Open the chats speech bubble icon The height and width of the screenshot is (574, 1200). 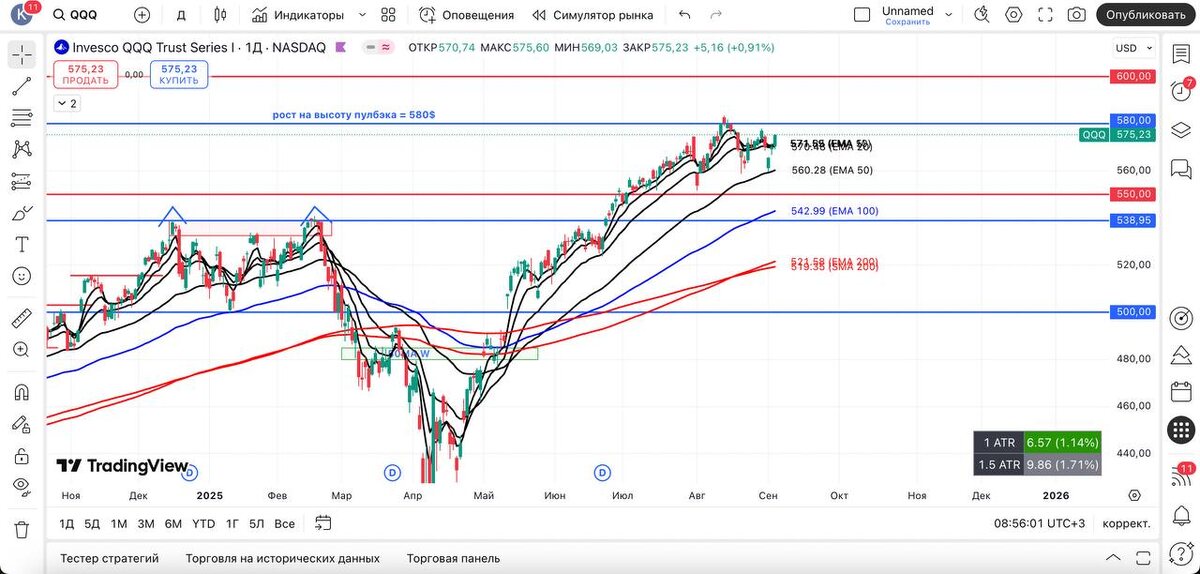pyautogui.click(x=1181, y=168)
